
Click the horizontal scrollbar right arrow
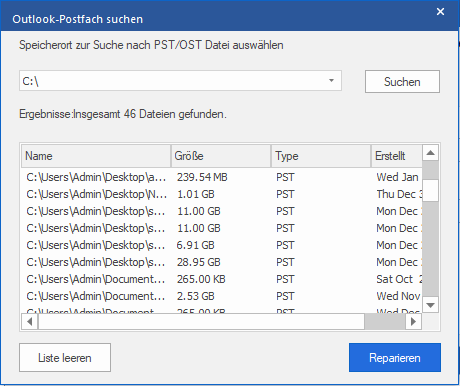tap(414, 322)
